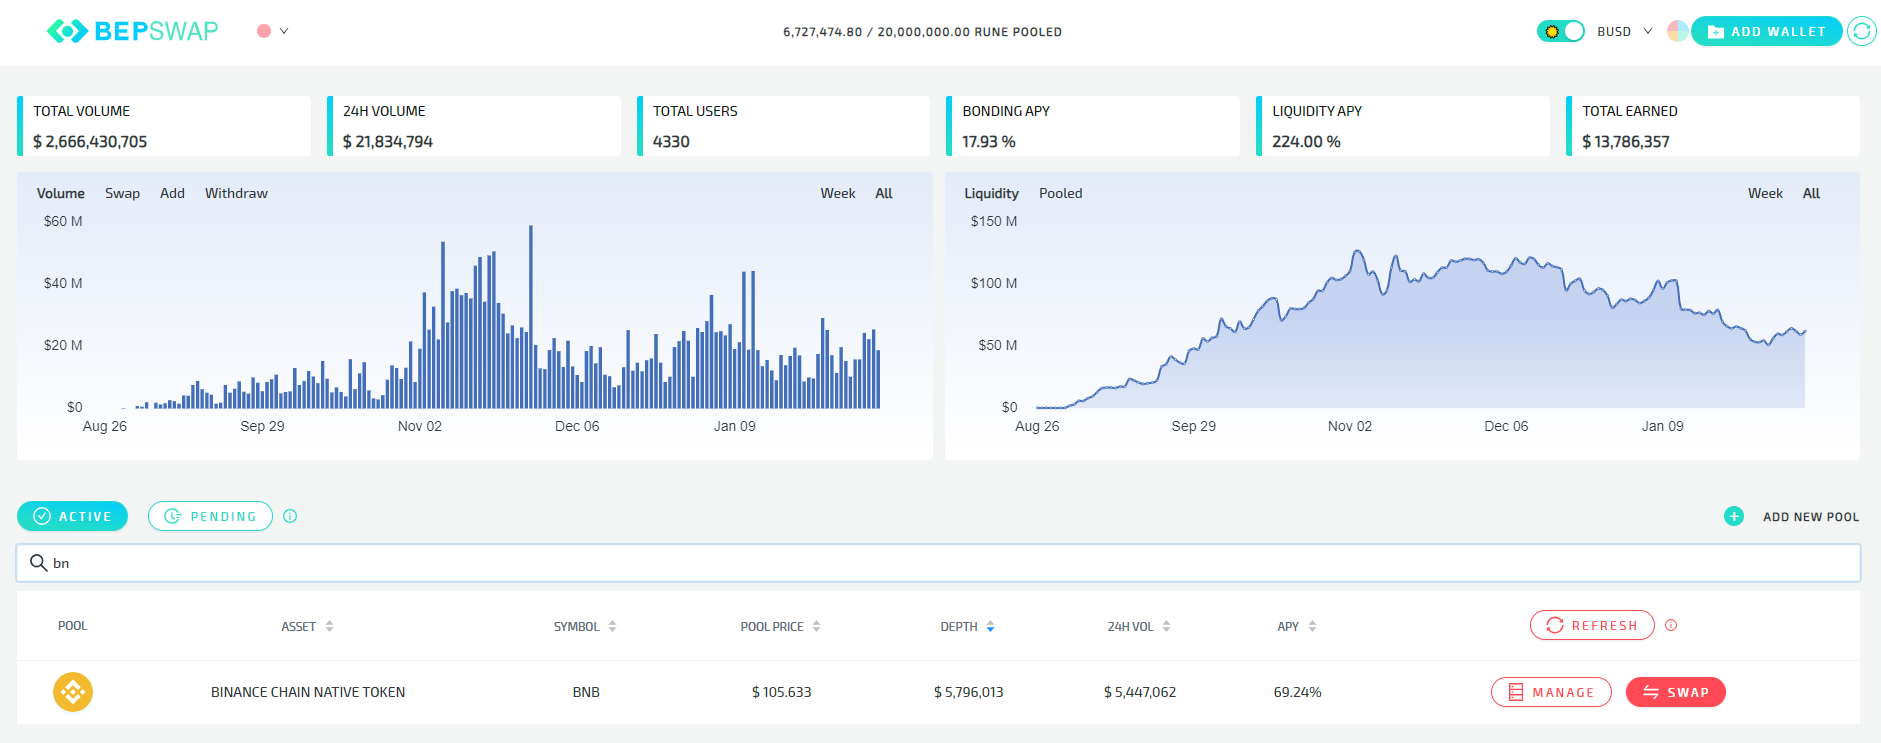This screenshot has height=743, width=1881.
Task: Click the multicolor circle icon near BUSD
Action: [1678, 31]
